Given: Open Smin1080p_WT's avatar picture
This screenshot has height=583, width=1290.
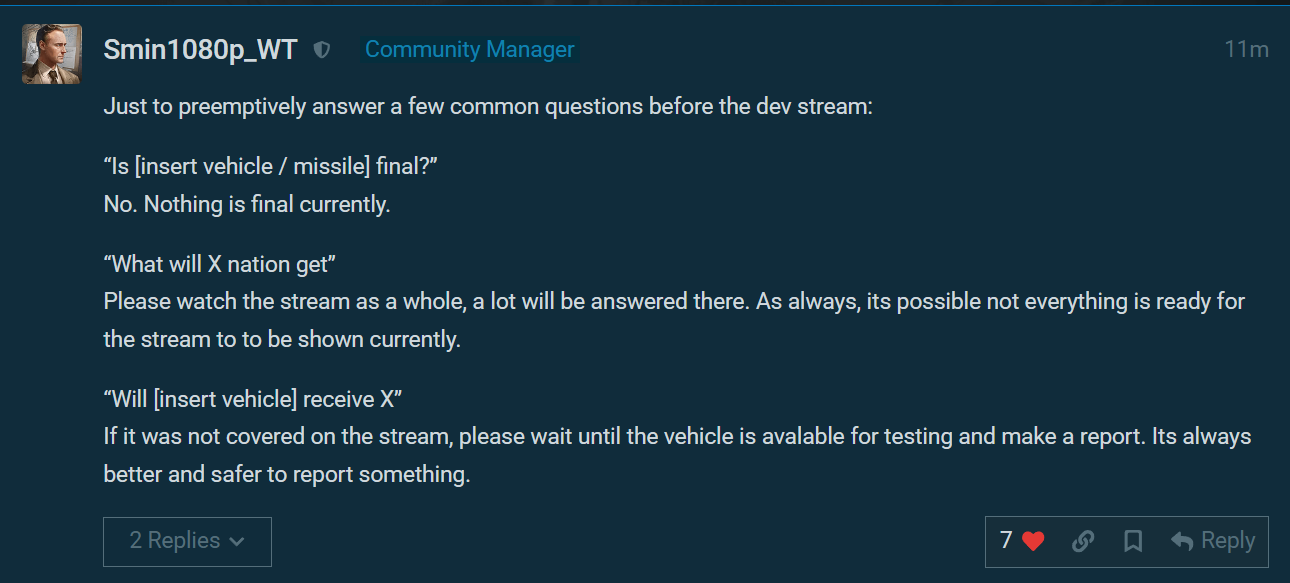Looking at the screenshot, I should 52,53.
